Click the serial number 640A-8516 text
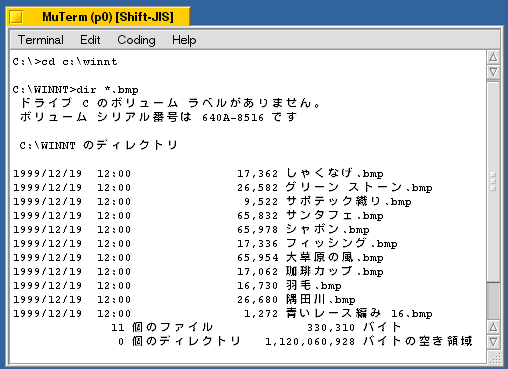The image size is (508, 369). pos(233,117)
